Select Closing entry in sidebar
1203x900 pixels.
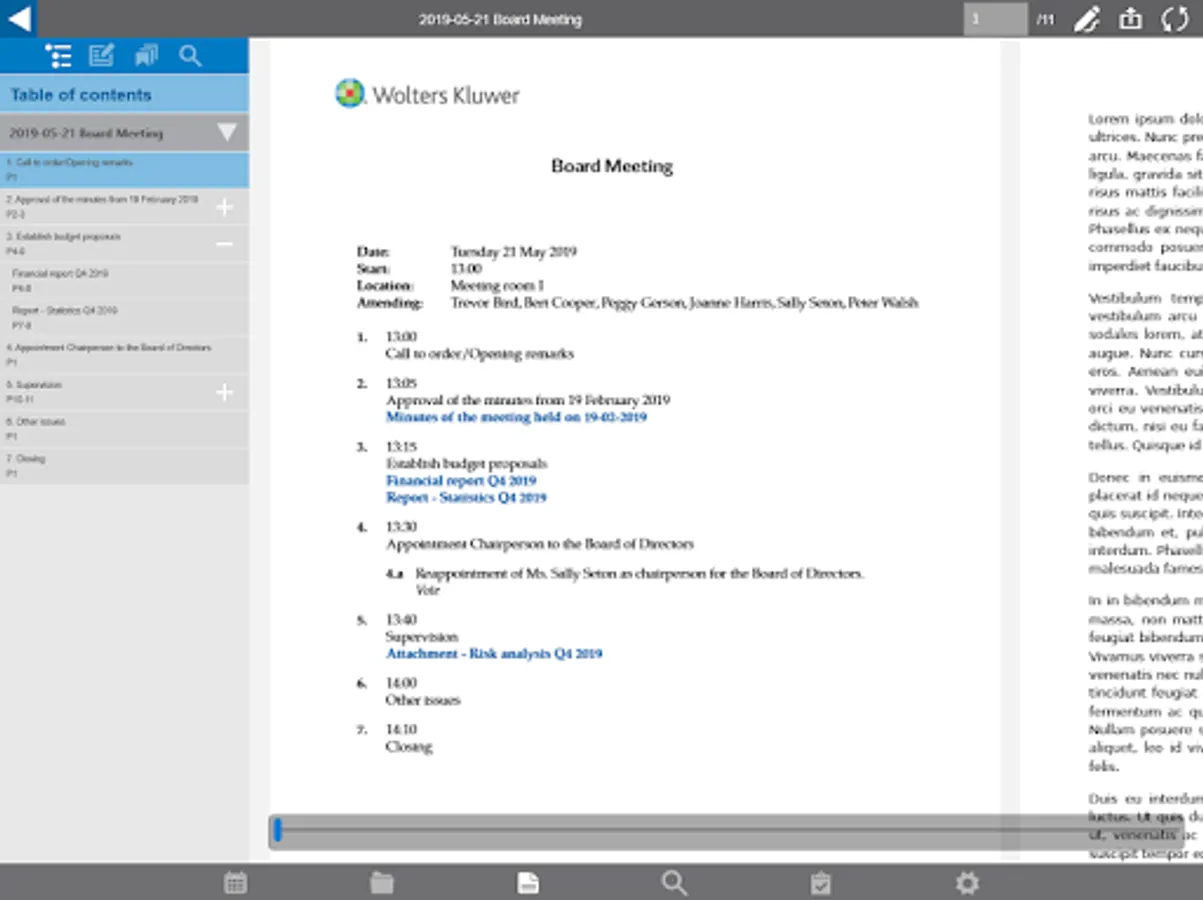pyautogui.click(x=124, y=466)
